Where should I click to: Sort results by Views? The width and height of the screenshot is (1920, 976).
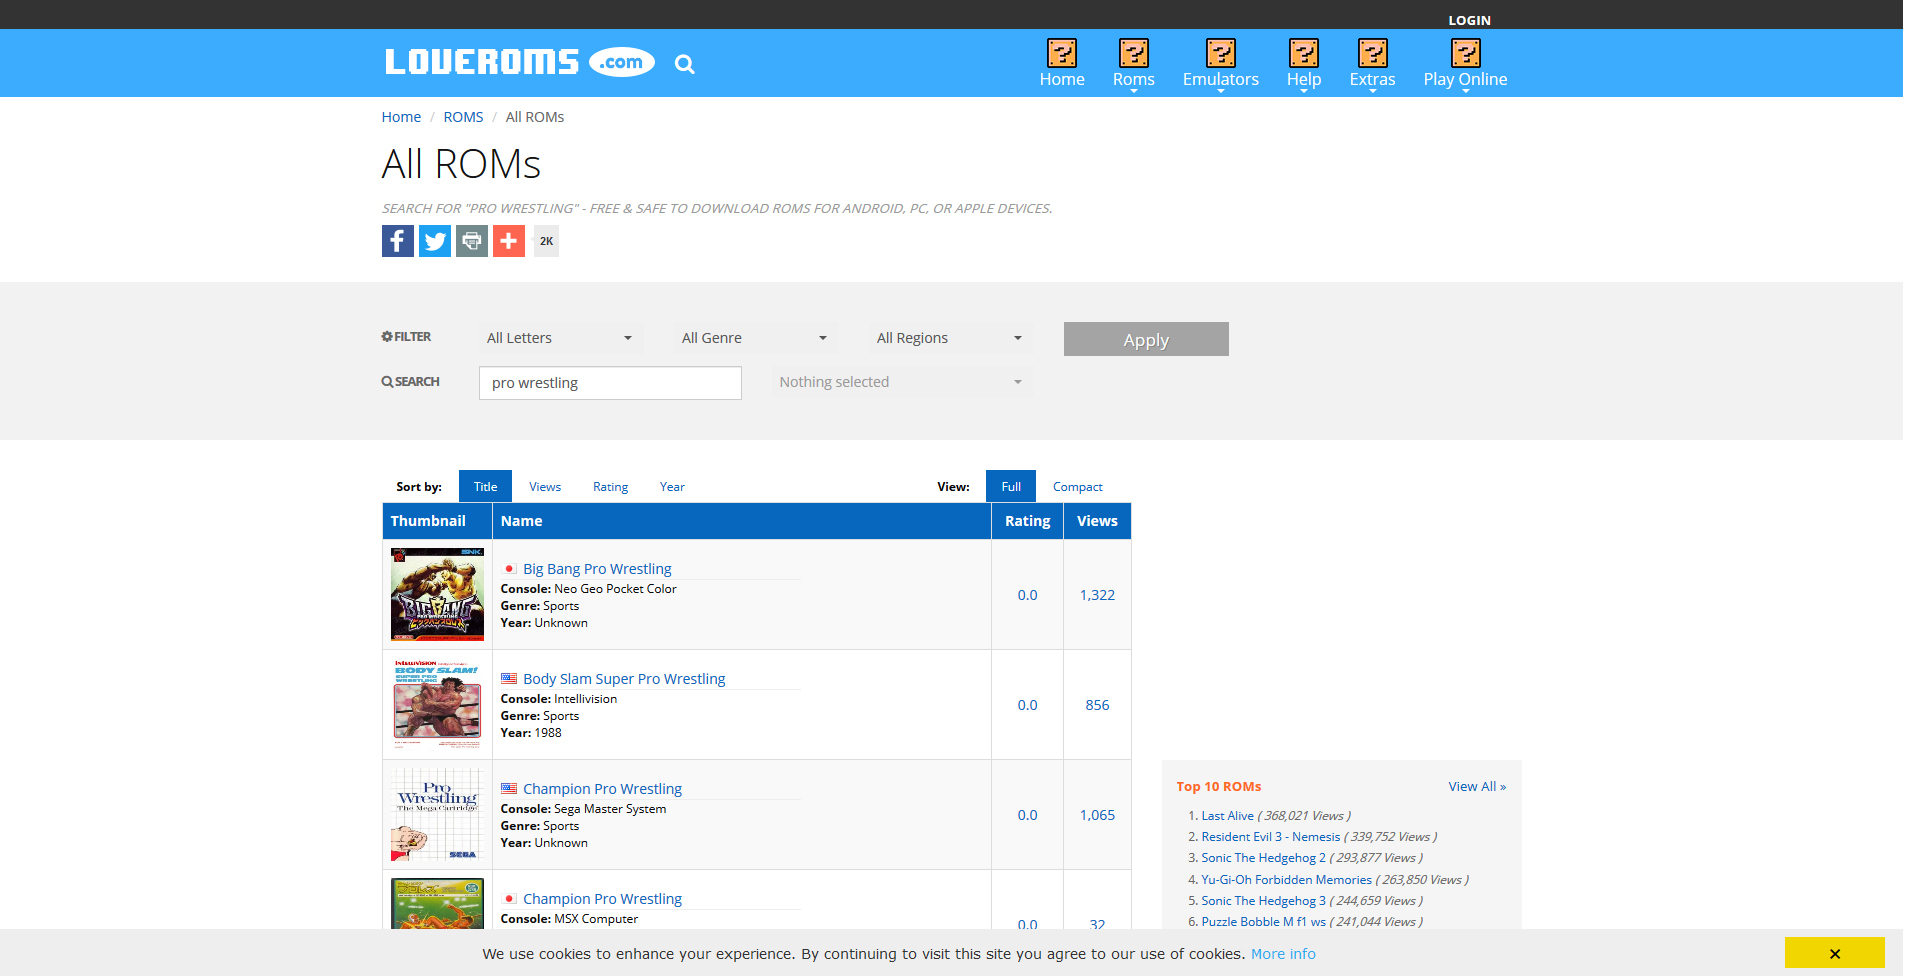click(545, 487)
